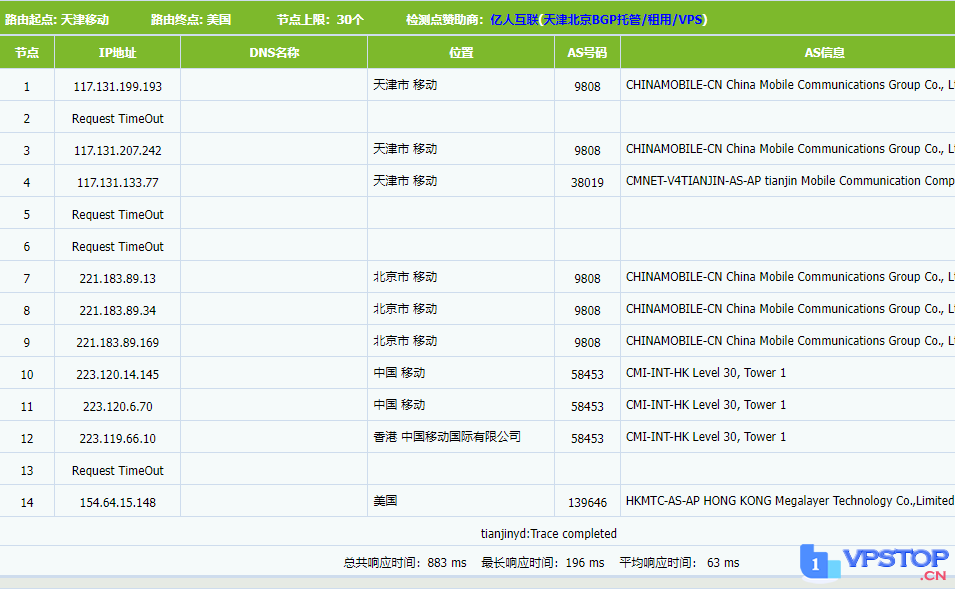
Task: Click the 香港 中国移动国际有限公司 location cell
Action: [447, 437]
